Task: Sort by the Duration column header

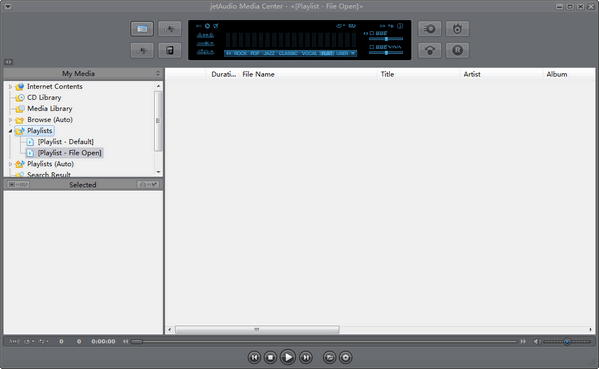Action: click(x=223, y=74)
